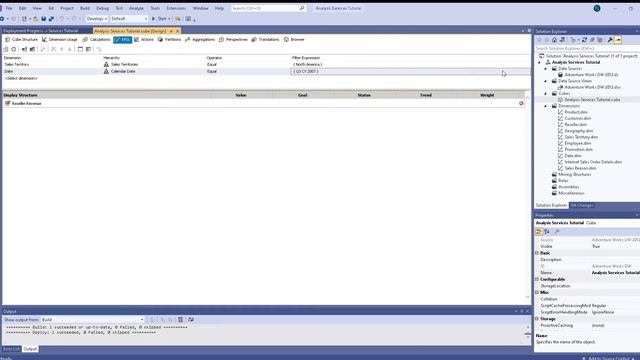Open the Default platform dropdown
Image resolution: width=640 pixels, height=360 pixels.
(129, 19)
